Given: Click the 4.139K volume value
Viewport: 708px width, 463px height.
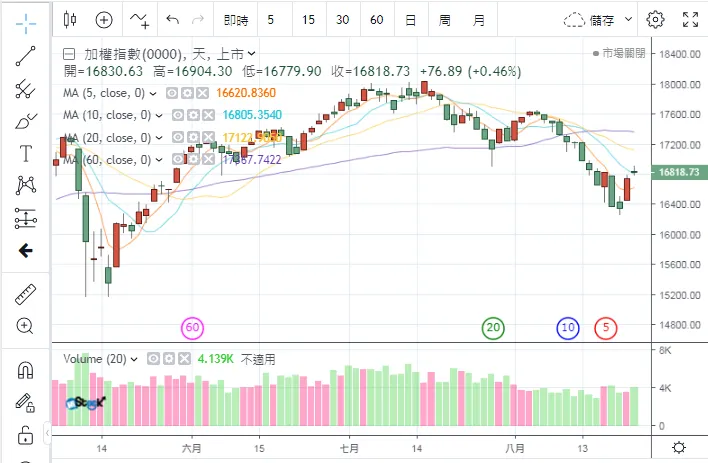Looking at the screenshot, I should pyautogui.click(x=216, y=359).
